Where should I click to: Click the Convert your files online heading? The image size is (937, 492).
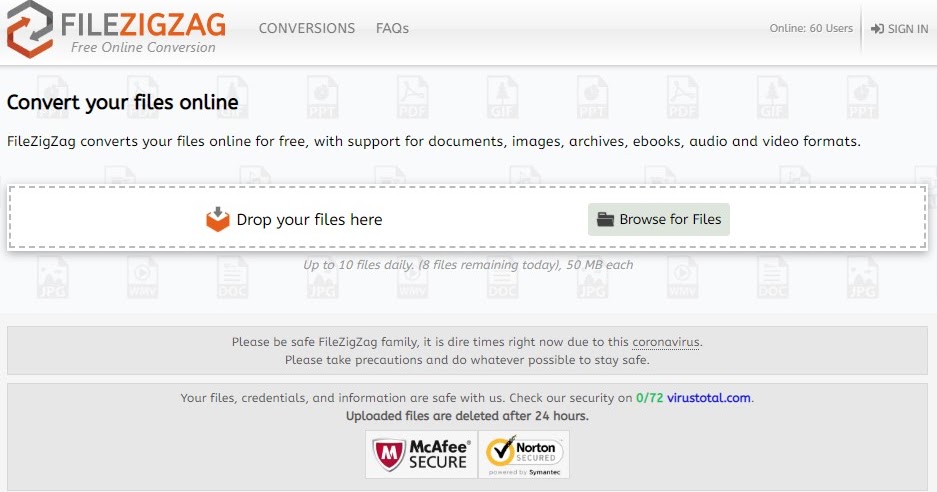(123, 102)
